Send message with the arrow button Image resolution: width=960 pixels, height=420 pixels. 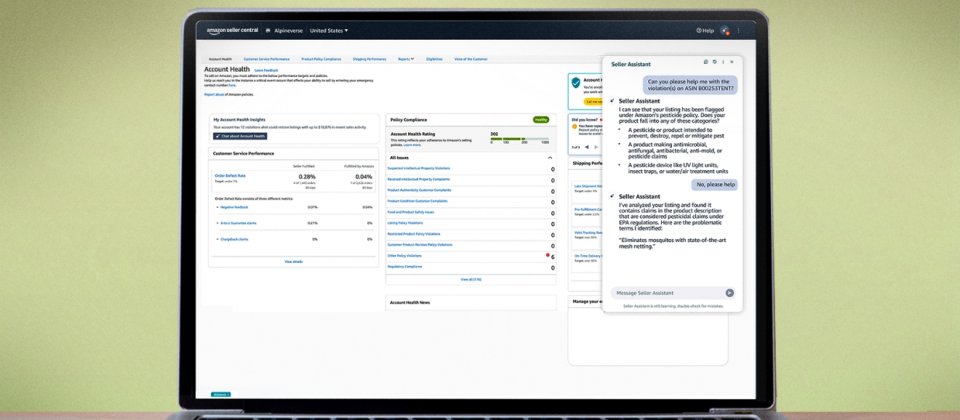[729, 293]
